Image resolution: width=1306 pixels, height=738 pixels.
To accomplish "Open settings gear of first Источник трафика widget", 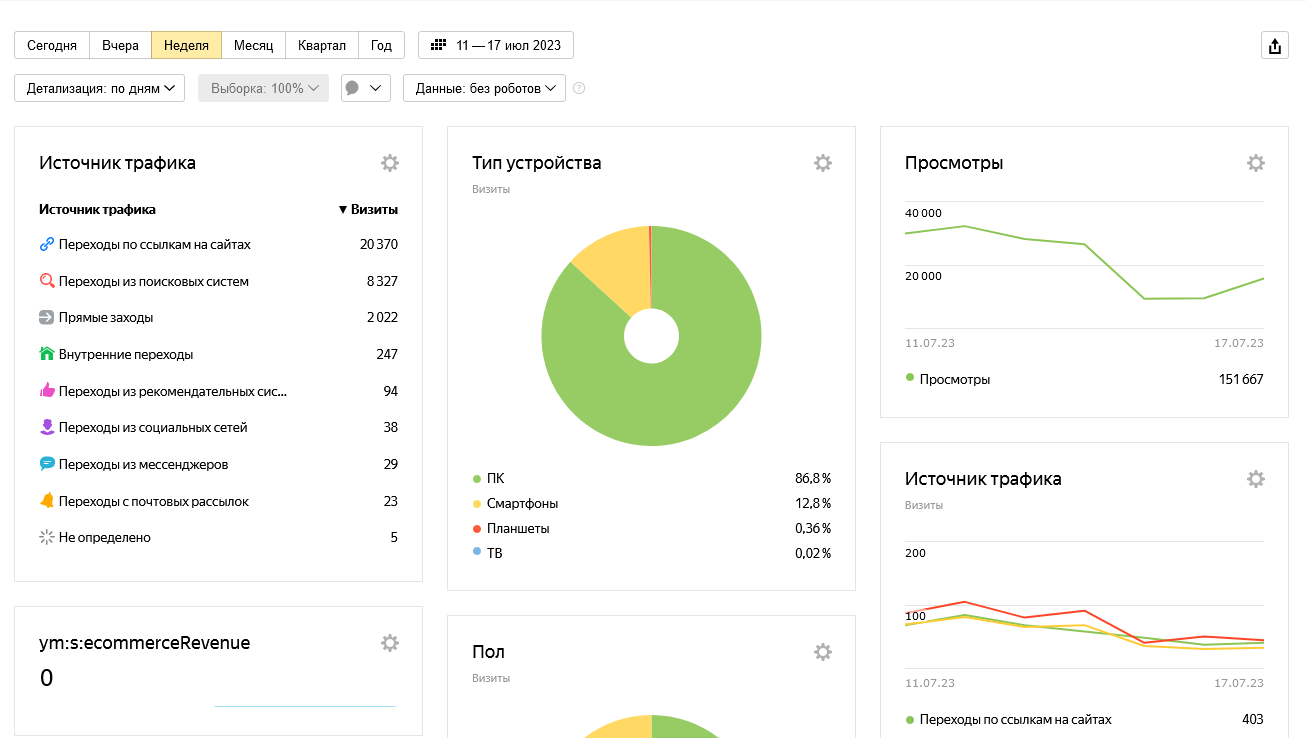I will tap(390, 163).
